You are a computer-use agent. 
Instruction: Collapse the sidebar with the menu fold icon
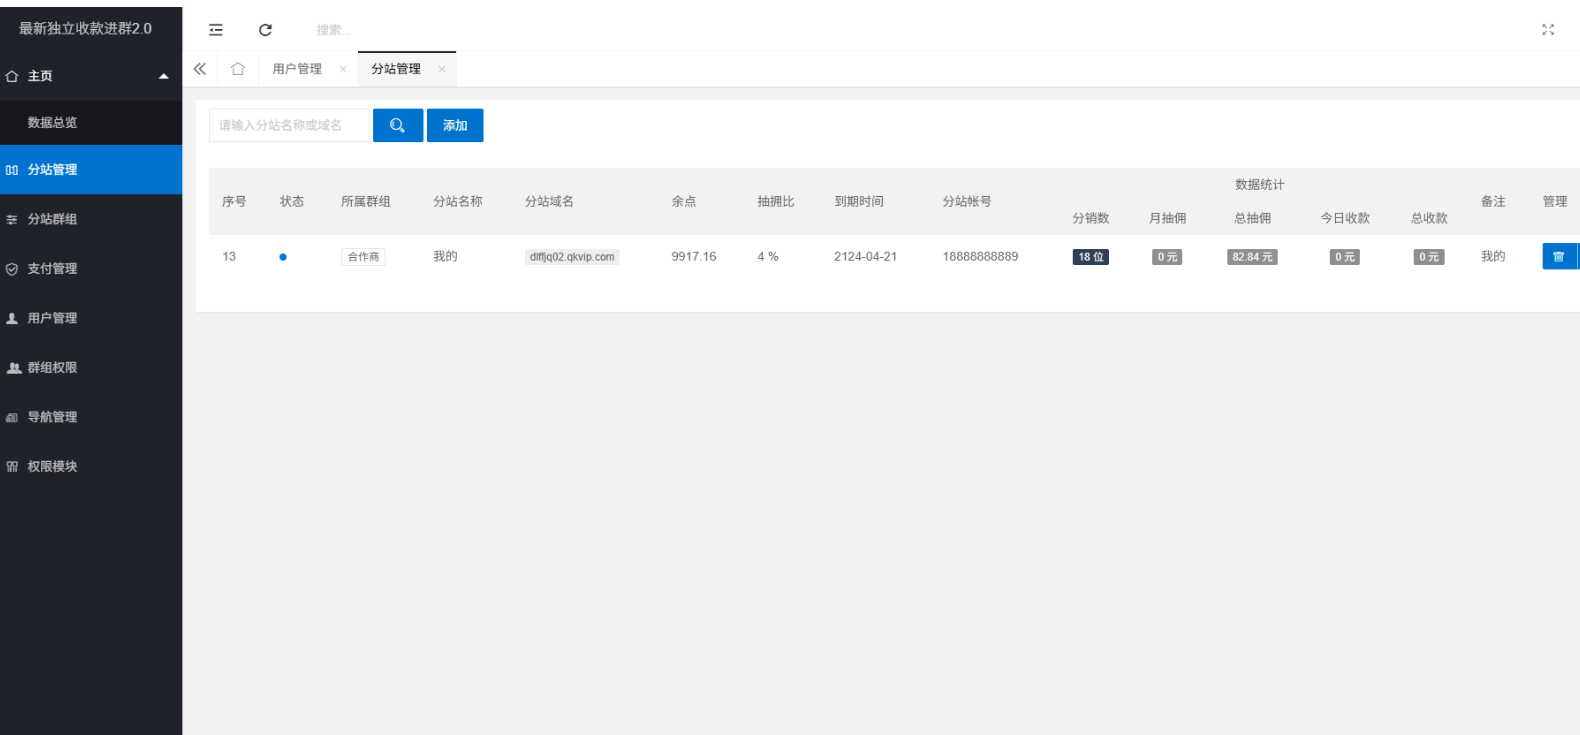tap(216, 30)
